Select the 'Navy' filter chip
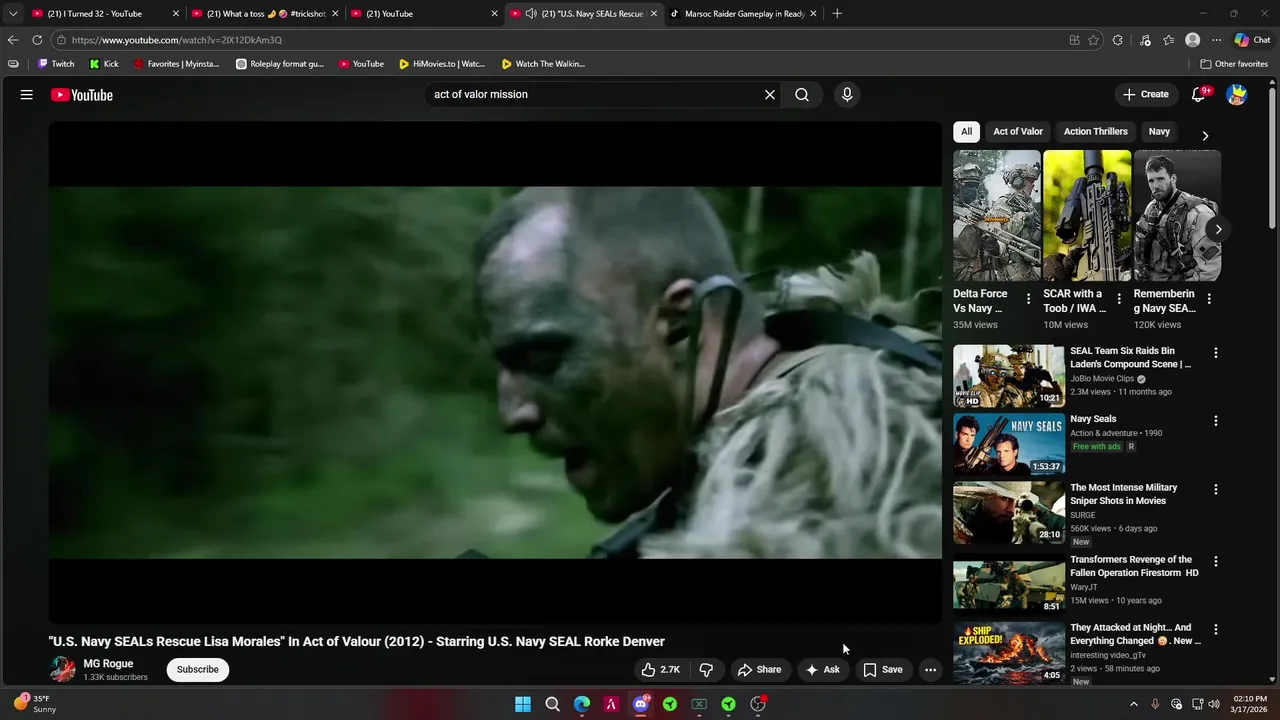The image size is (1280, 720). (x=1159, y=131)
